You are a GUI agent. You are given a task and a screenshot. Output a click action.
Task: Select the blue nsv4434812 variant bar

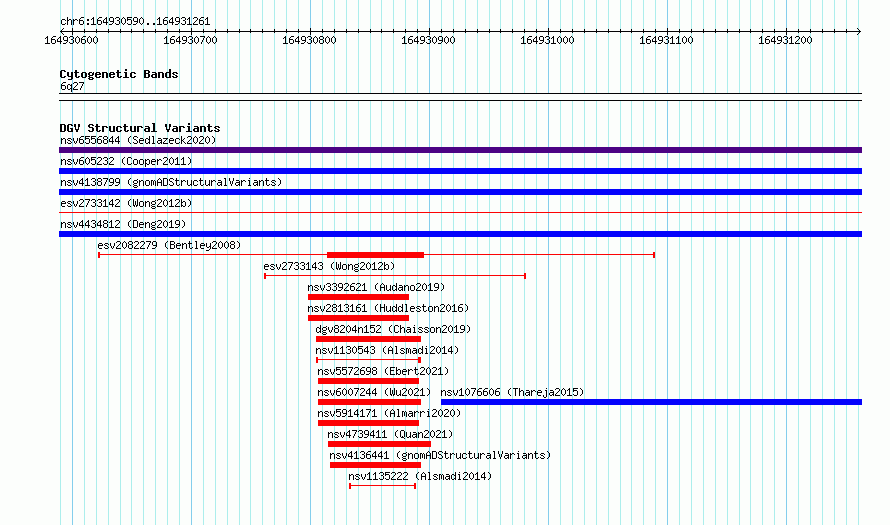pos(460,234)
